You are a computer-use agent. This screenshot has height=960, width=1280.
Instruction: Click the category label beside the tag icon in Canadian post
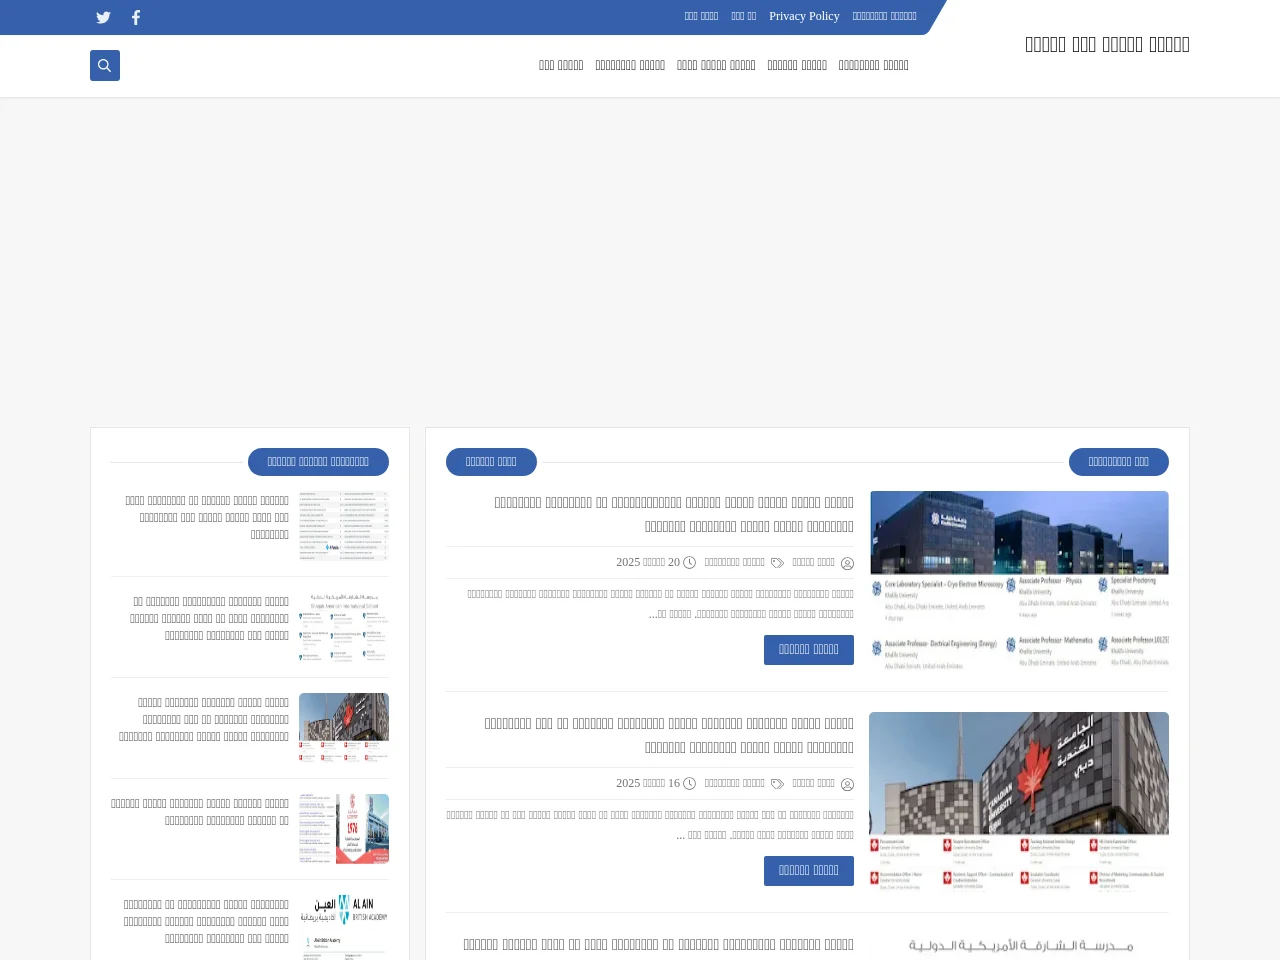[x=734, y=784]
